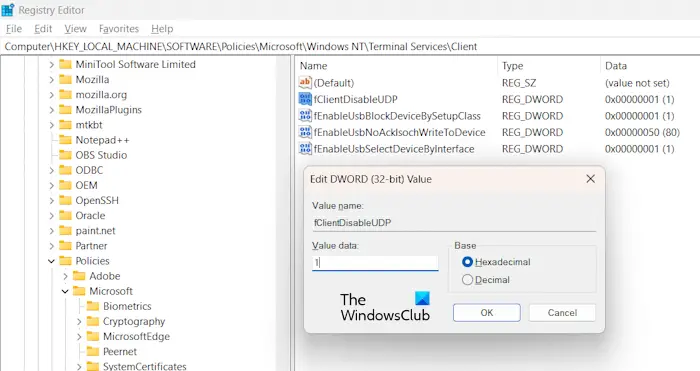Select the MicrosoftEdge tree key label
Viewport: 700px width, 371px height.
tap(136, 337)
